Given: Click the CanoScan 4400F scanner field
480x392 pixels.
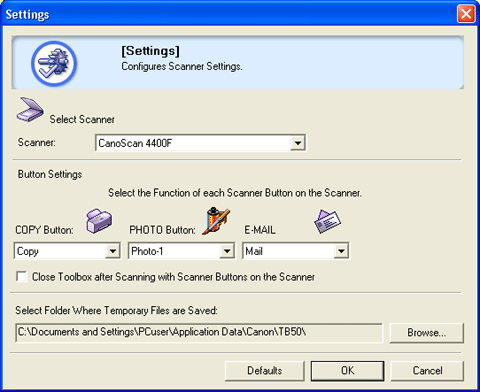Looking at the screenshot, I should [201, 143].
